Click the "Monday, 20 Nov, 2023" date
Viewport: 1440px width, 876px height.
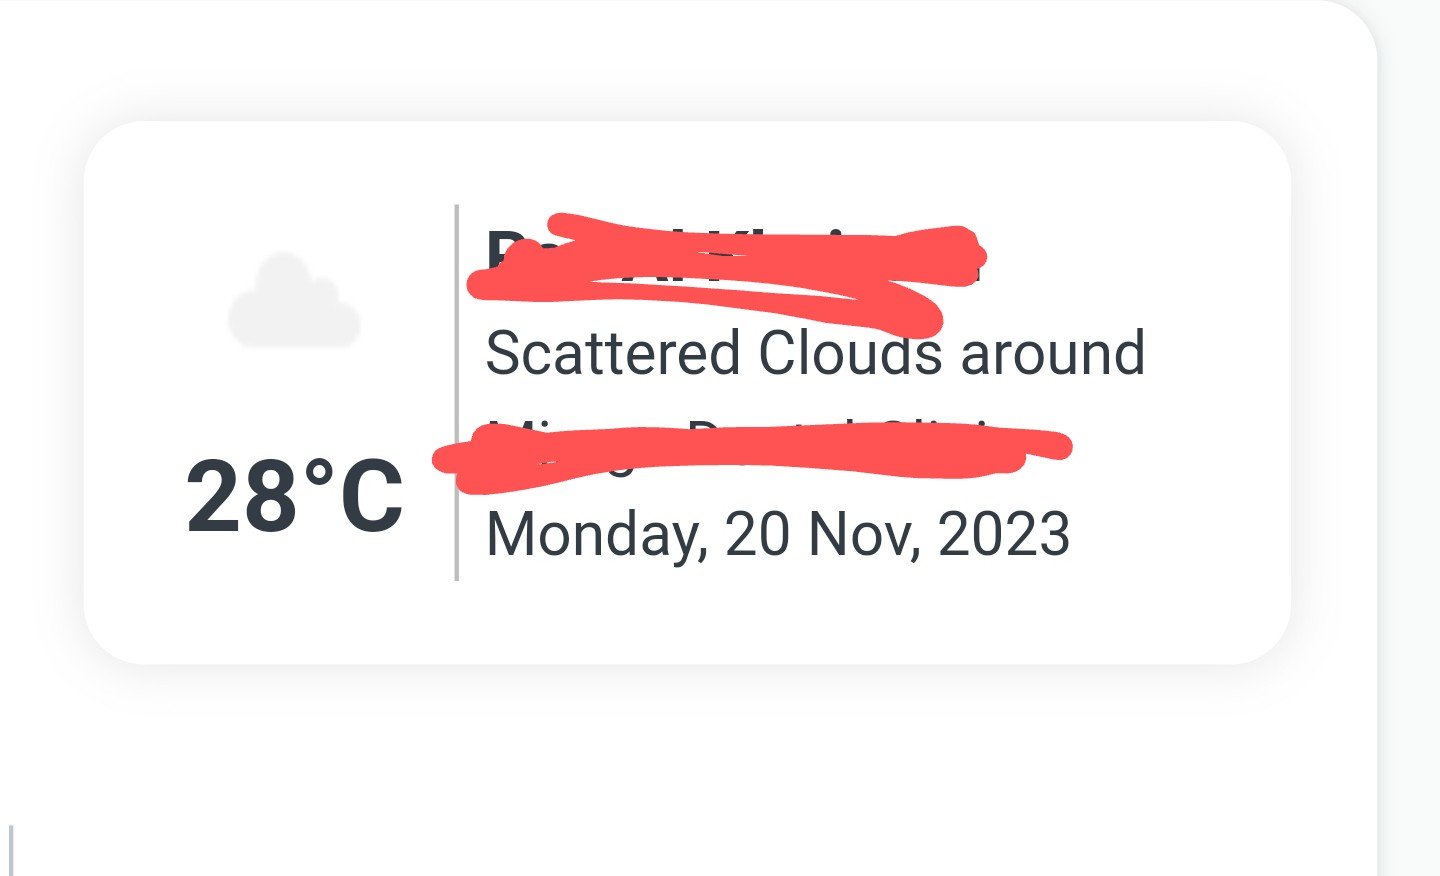coord(778,534)
